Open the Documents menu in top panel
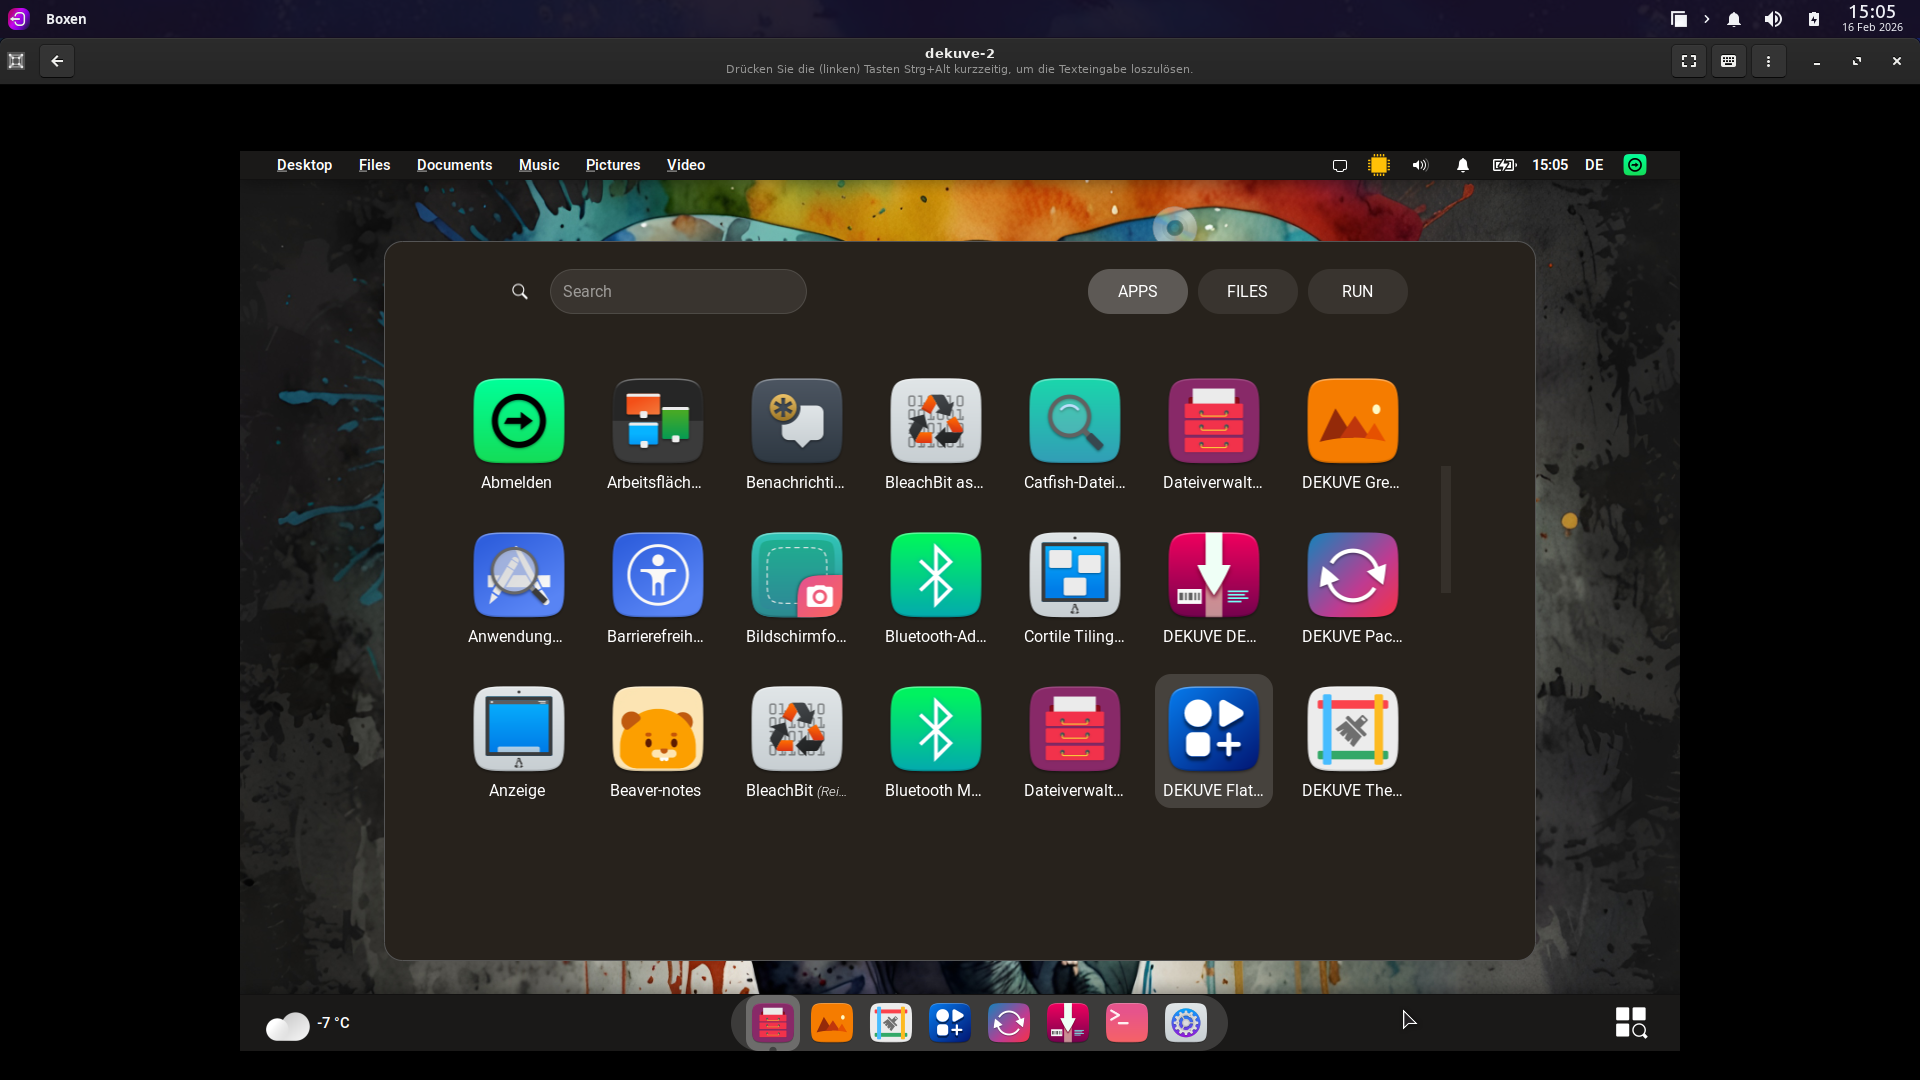1920x1080 pixels. 454,165
